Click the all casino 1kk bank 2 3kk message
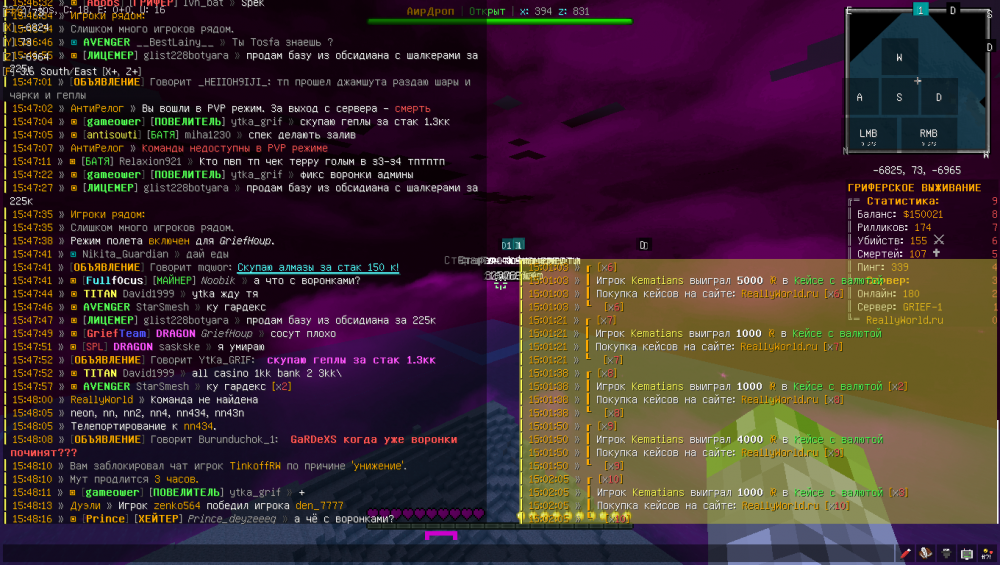1000x565 pixels. coord(267,373)
